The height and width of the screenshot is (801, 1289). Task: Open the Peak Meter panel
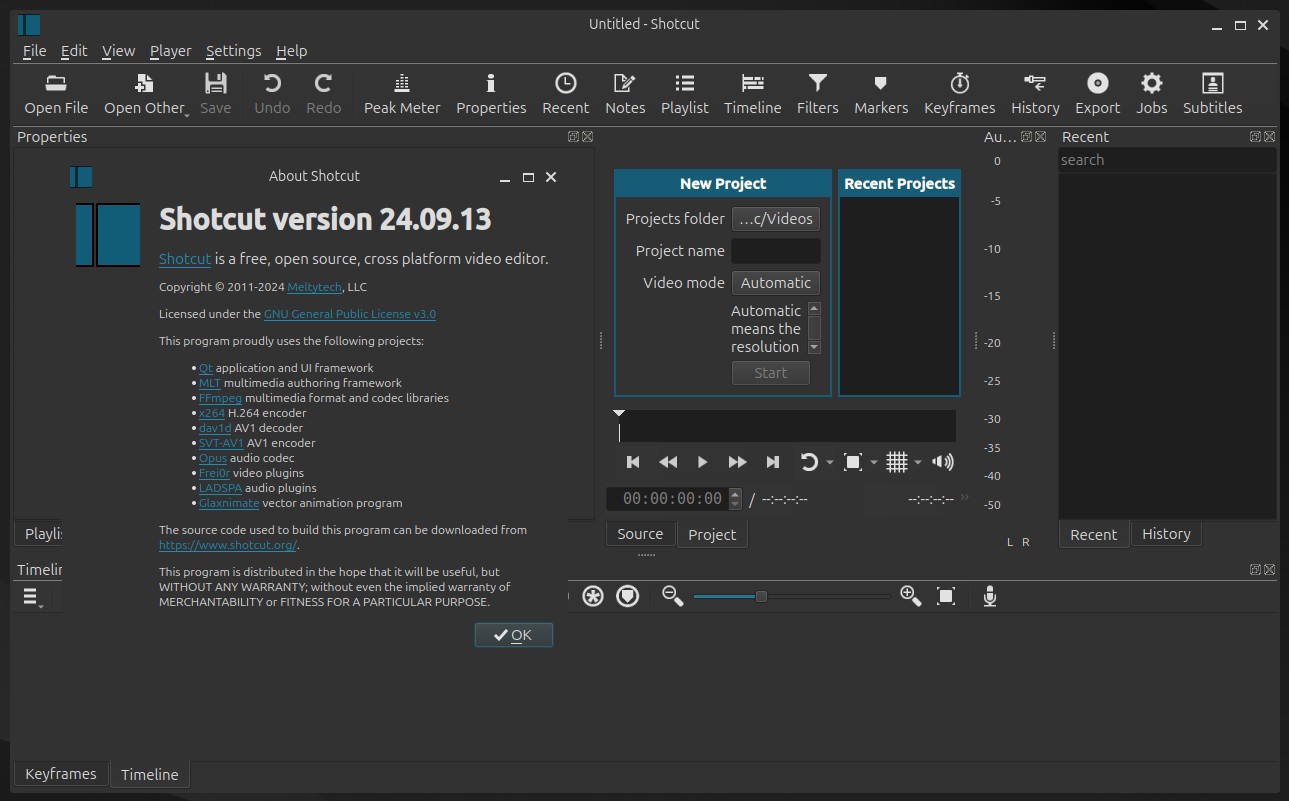click(x=402, y=94)
